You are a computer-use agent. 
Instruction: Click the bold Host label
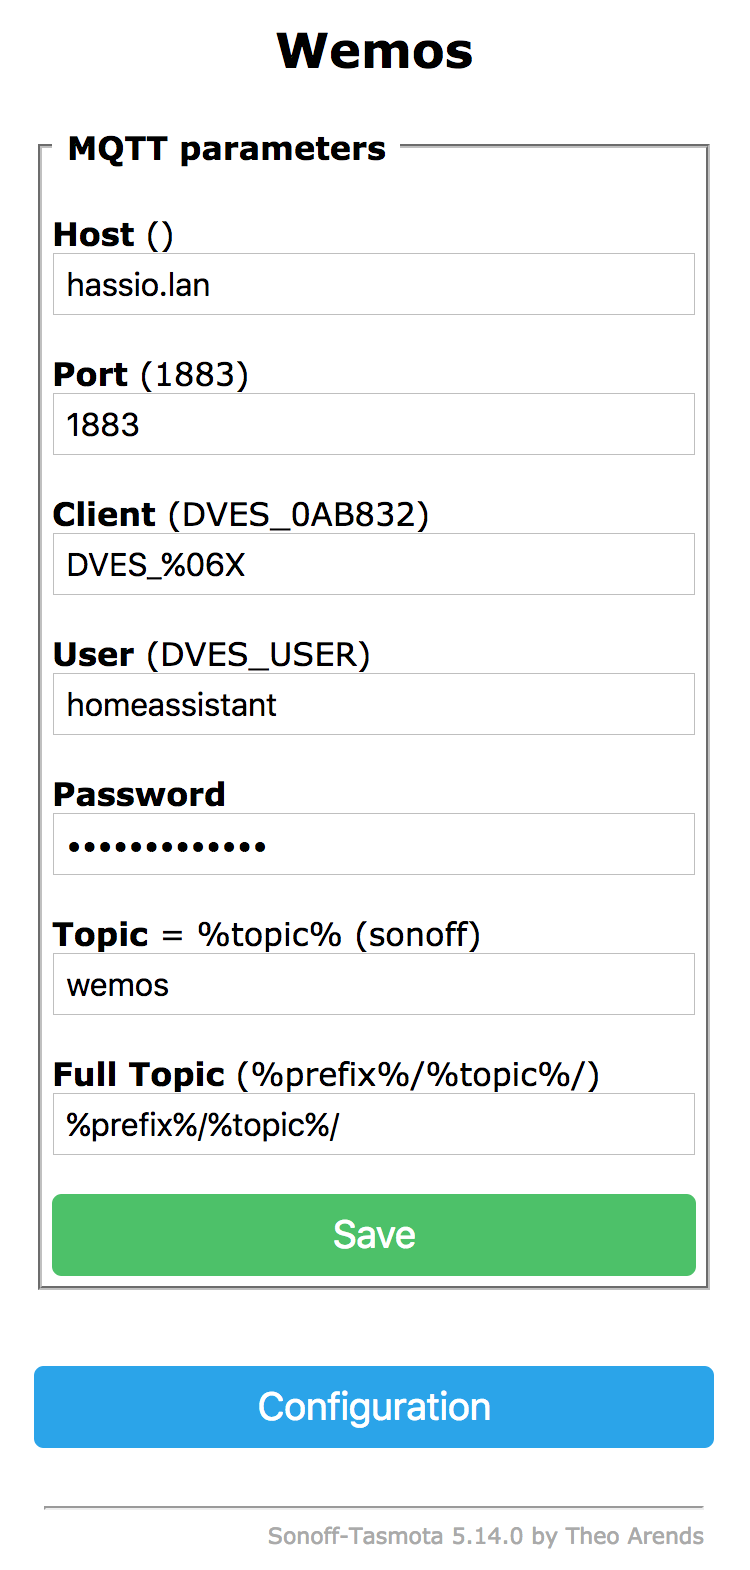tap(94, 235)
